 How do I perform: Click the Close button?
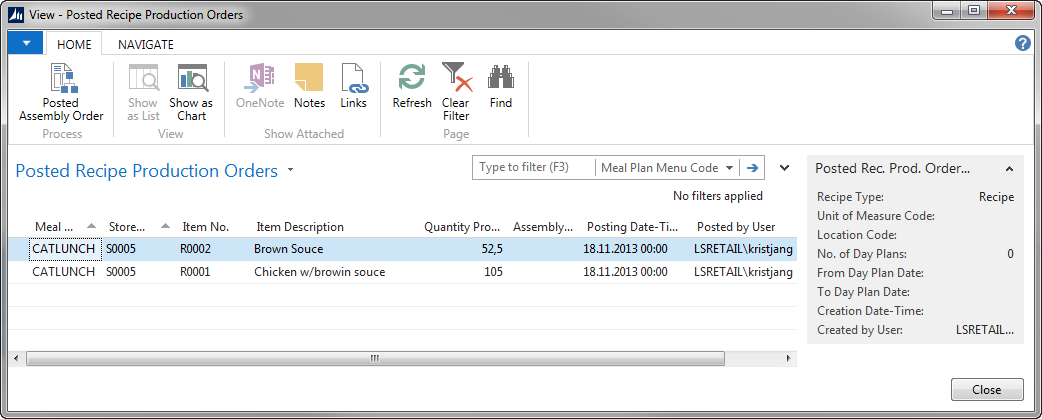coord(986,389)
